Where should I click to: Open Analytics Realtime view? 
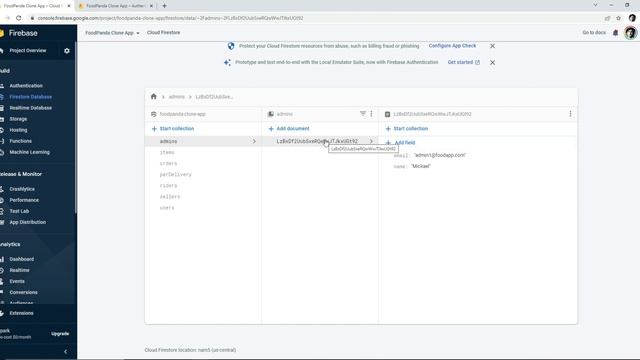coord(19,270)
